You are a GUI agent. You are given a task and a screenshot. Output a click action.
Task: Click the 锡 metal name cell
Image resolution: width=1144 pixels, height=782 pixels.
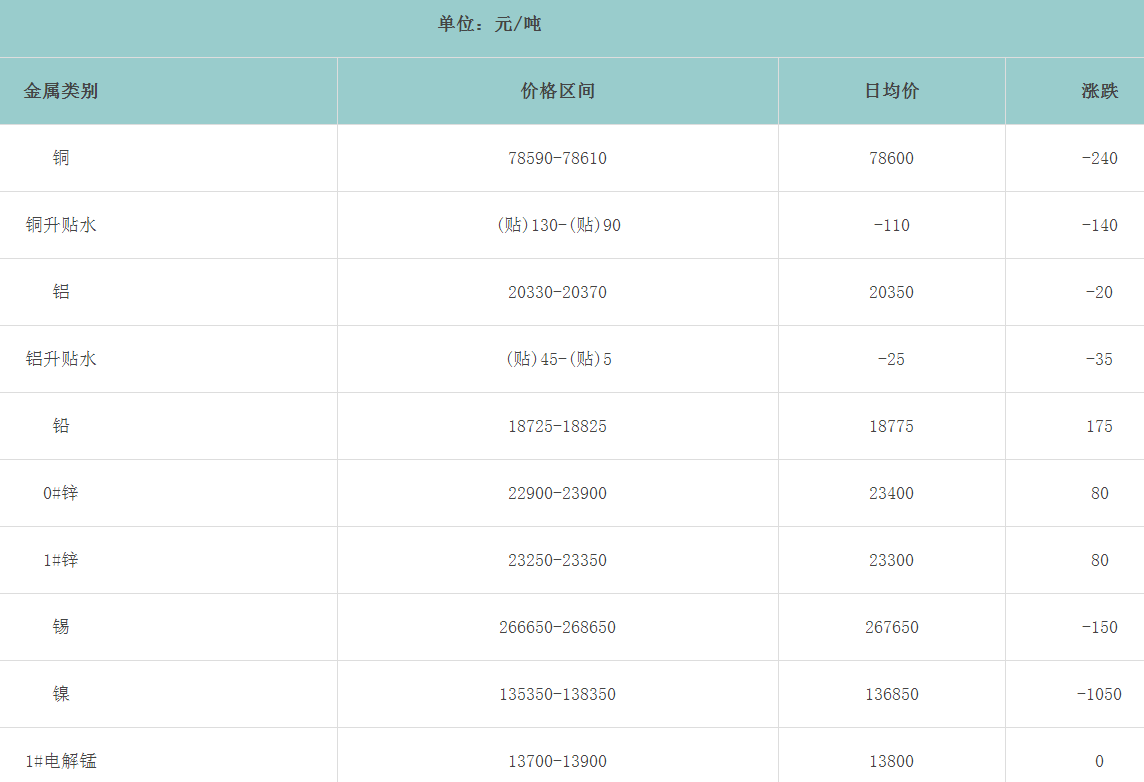(x=61, y=627)
